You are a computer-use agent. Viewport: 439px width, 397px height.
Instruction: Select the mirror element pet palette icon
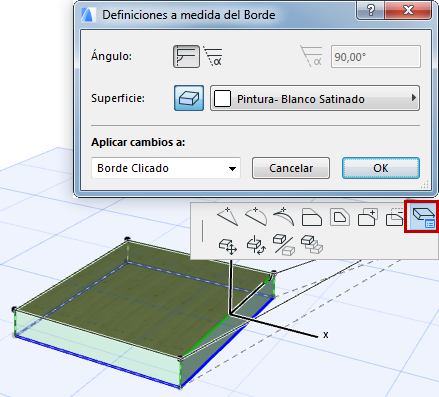point(284,245)
